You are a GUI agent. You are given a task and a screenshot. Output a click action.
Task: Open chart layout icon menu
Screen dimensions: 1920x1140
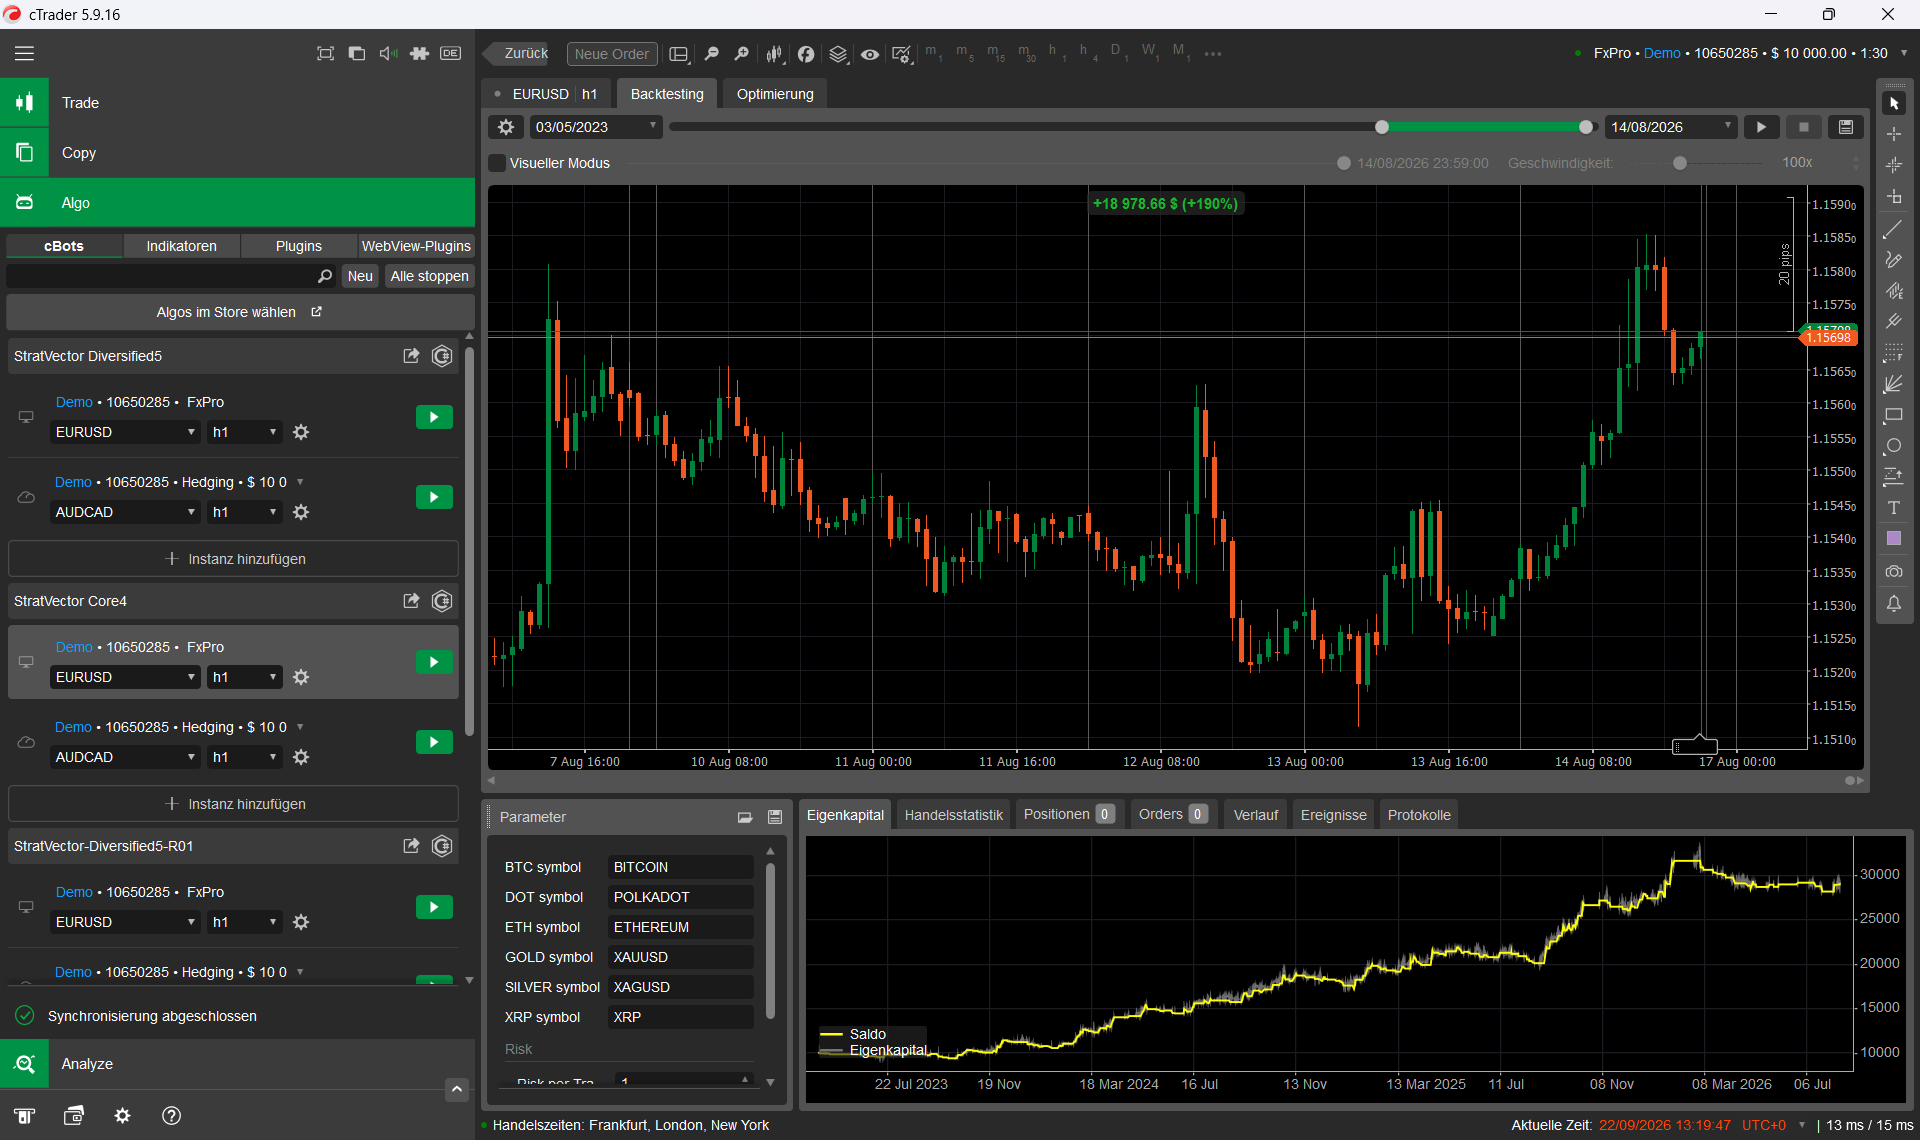679,54
